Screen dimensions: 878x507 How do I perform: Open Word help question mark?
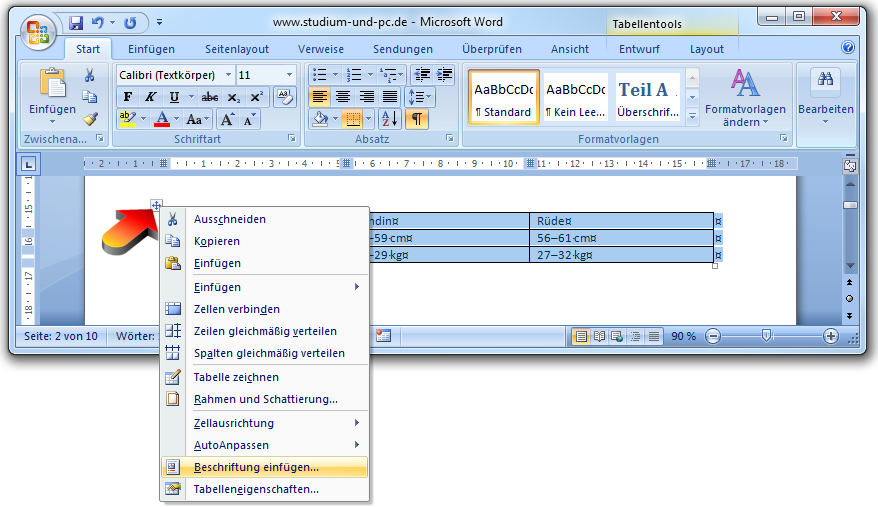[x=848, y=48]
